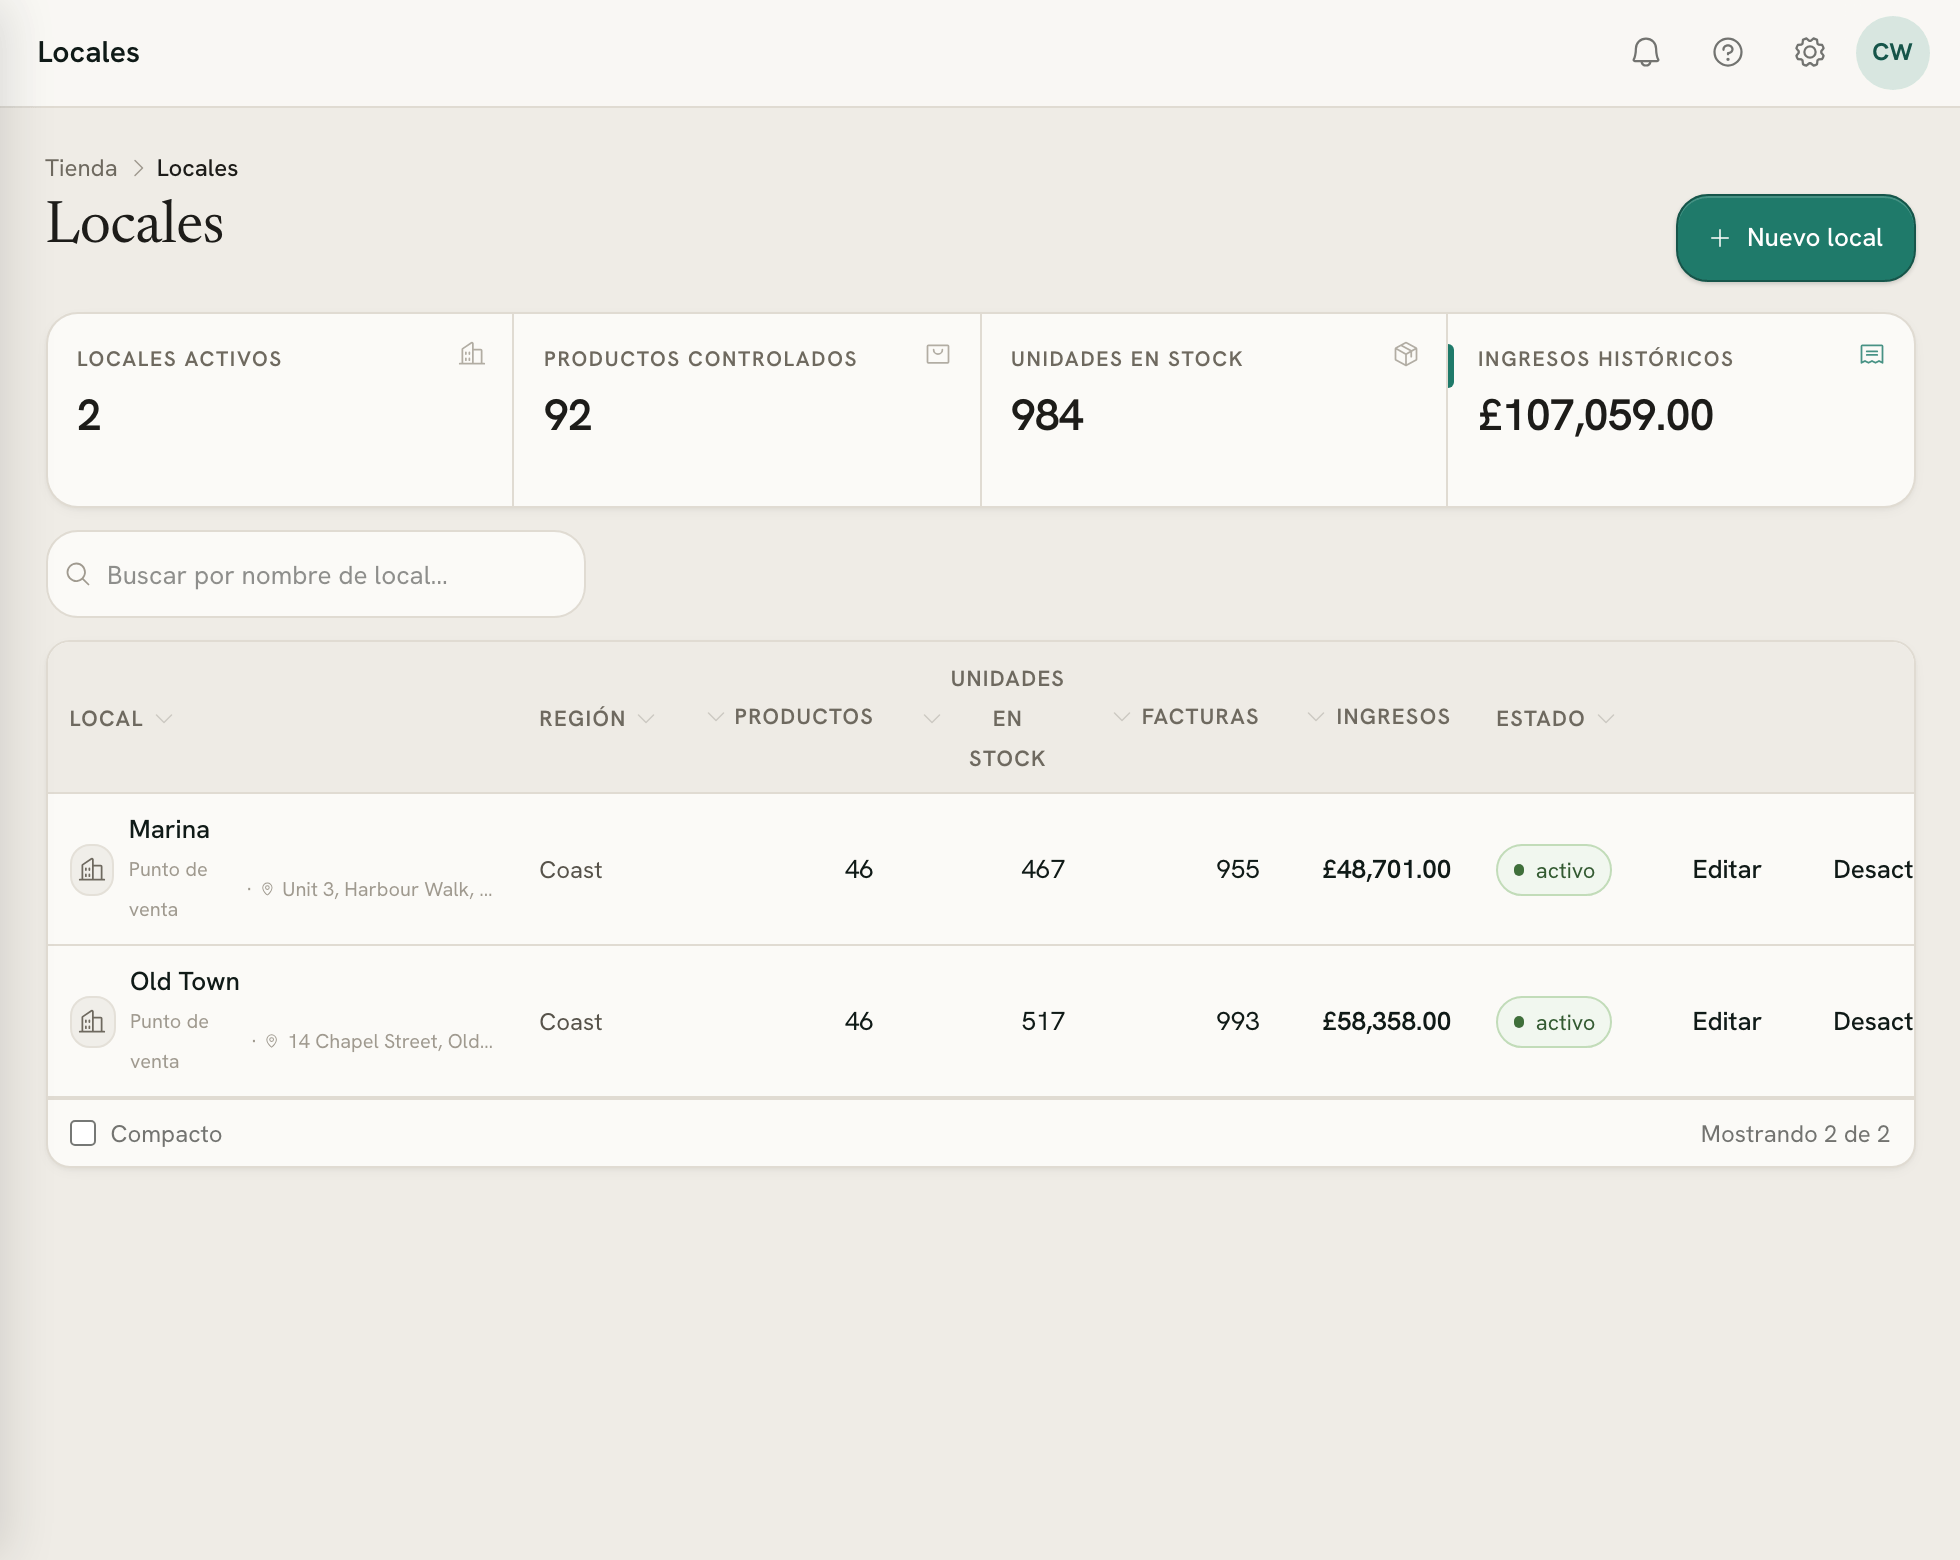Deactivate the Marina location
This screenshot has height=1560, width=1960.
1872,869
